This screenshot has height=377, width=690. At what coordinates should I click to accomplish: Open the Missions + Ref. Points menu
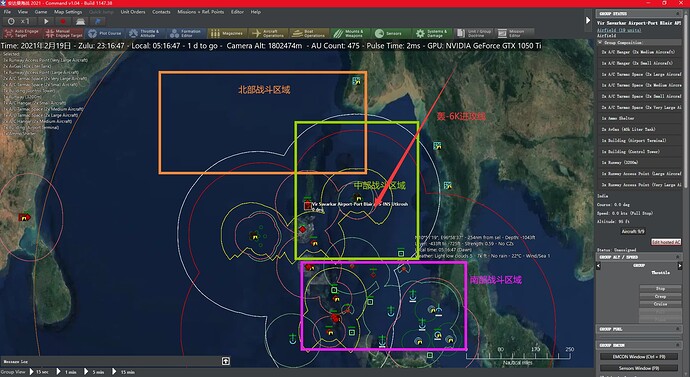point(201,12)
